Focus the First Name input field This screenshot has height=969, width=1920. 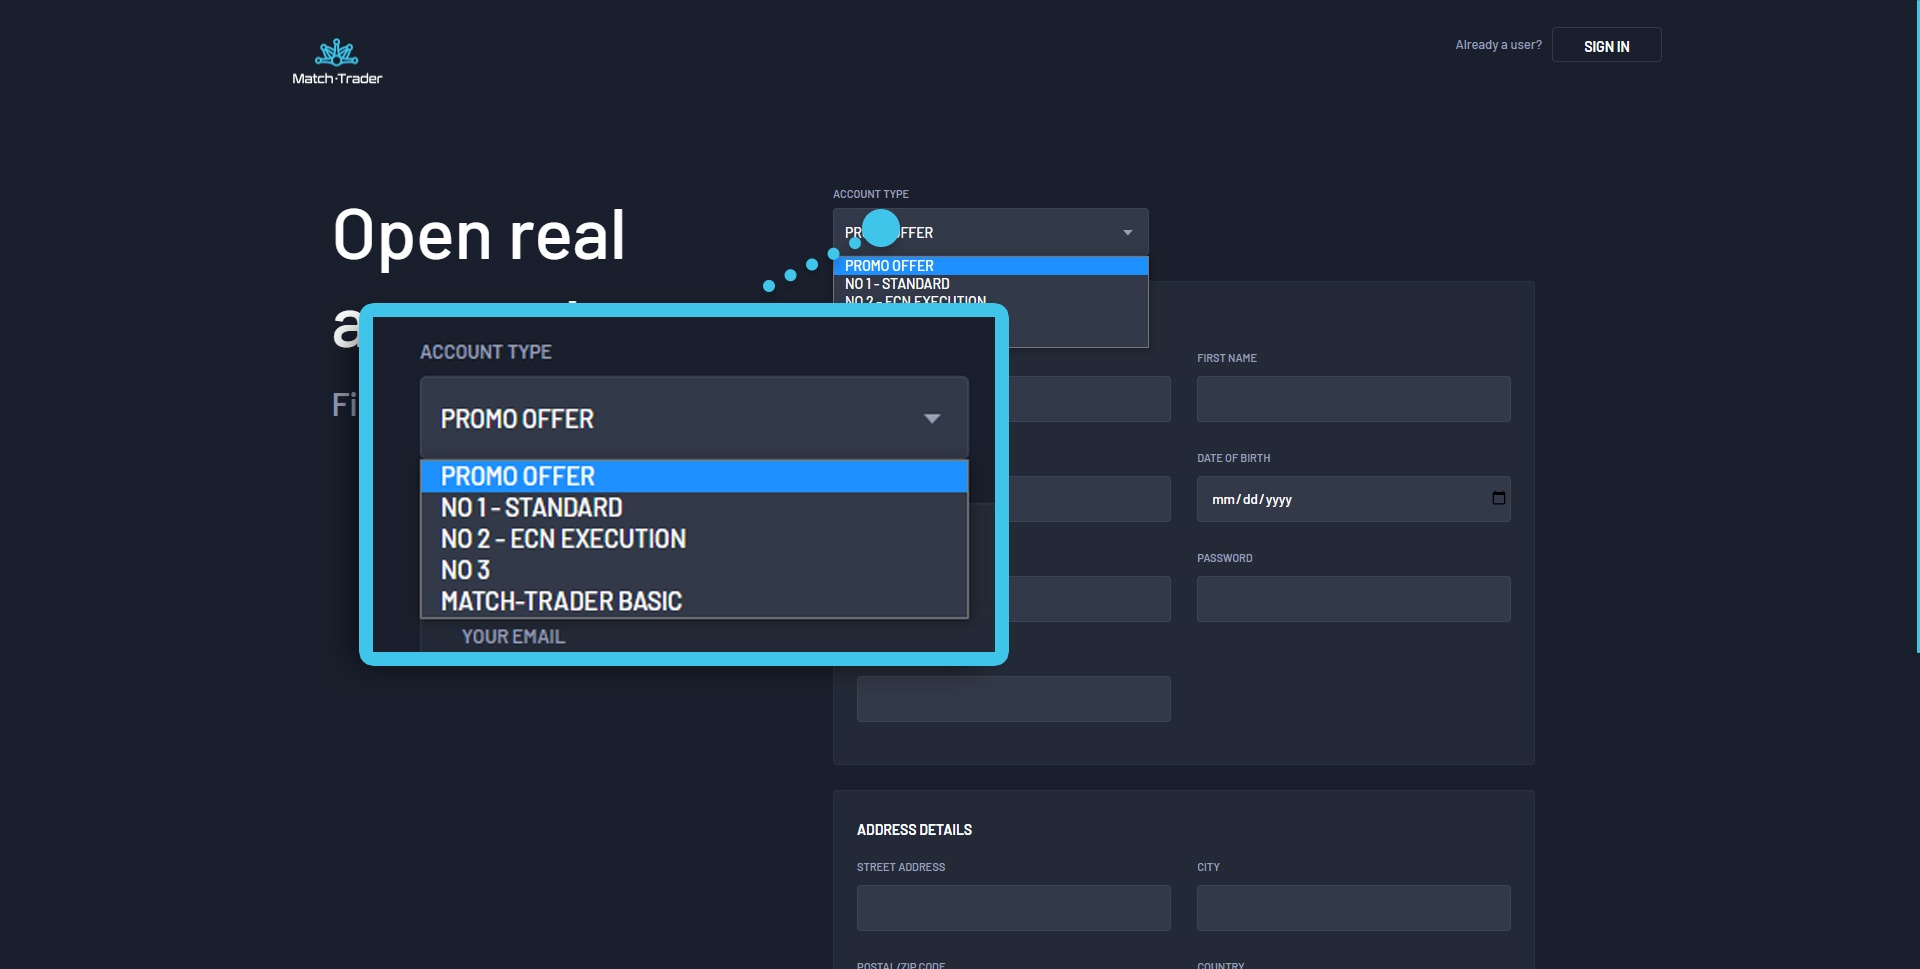coord(1352,399)
